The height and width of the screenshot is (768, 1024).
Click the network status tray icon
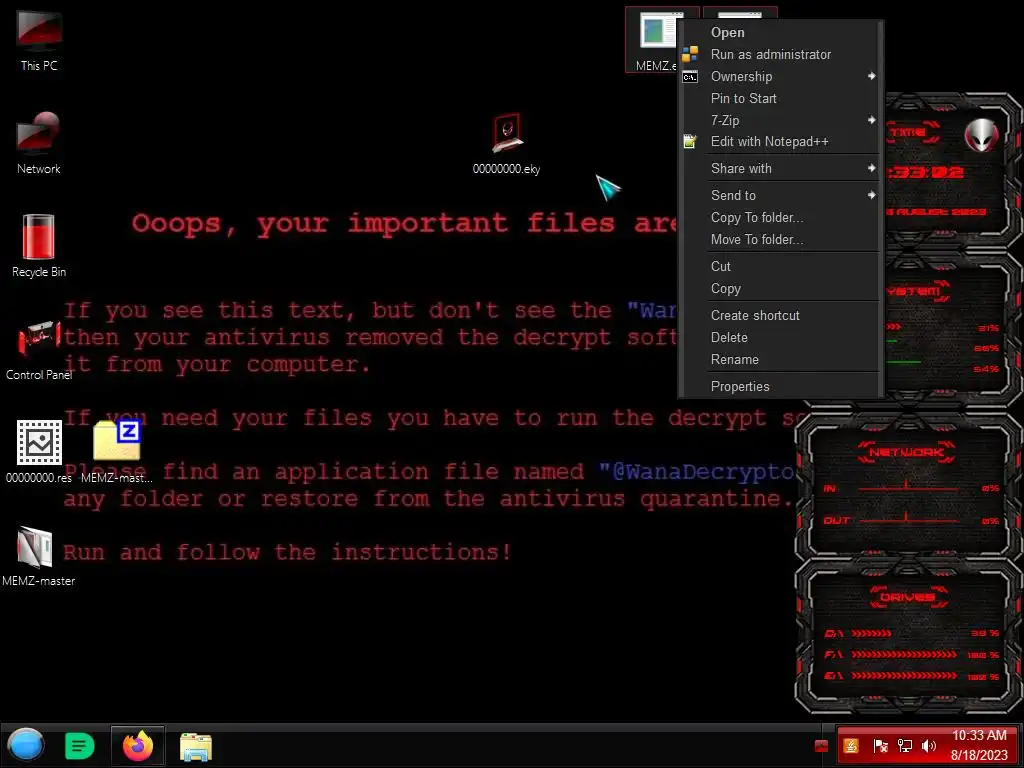point(904,745)
